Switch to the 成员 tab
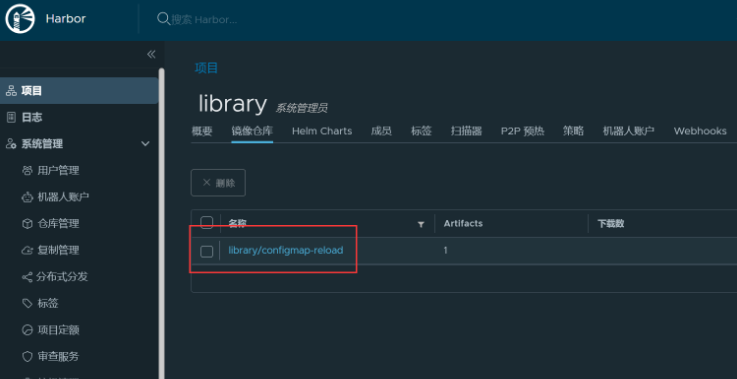This screenshot has height=379, width=737. point(381,131)
